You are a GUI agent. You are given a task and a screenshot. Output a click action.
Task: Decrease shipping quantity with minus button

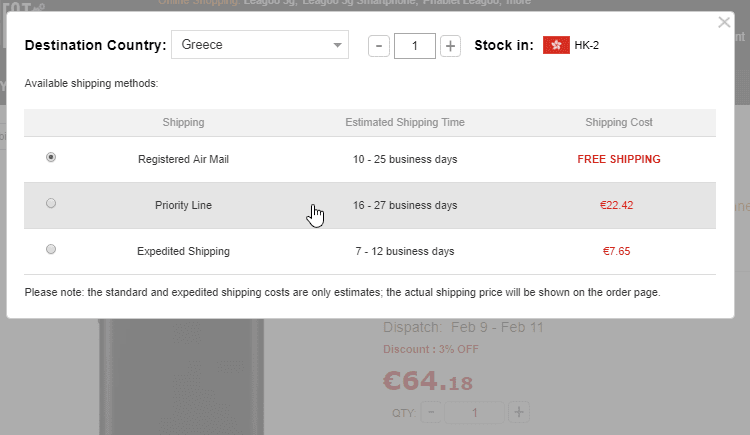click(379, 45)
